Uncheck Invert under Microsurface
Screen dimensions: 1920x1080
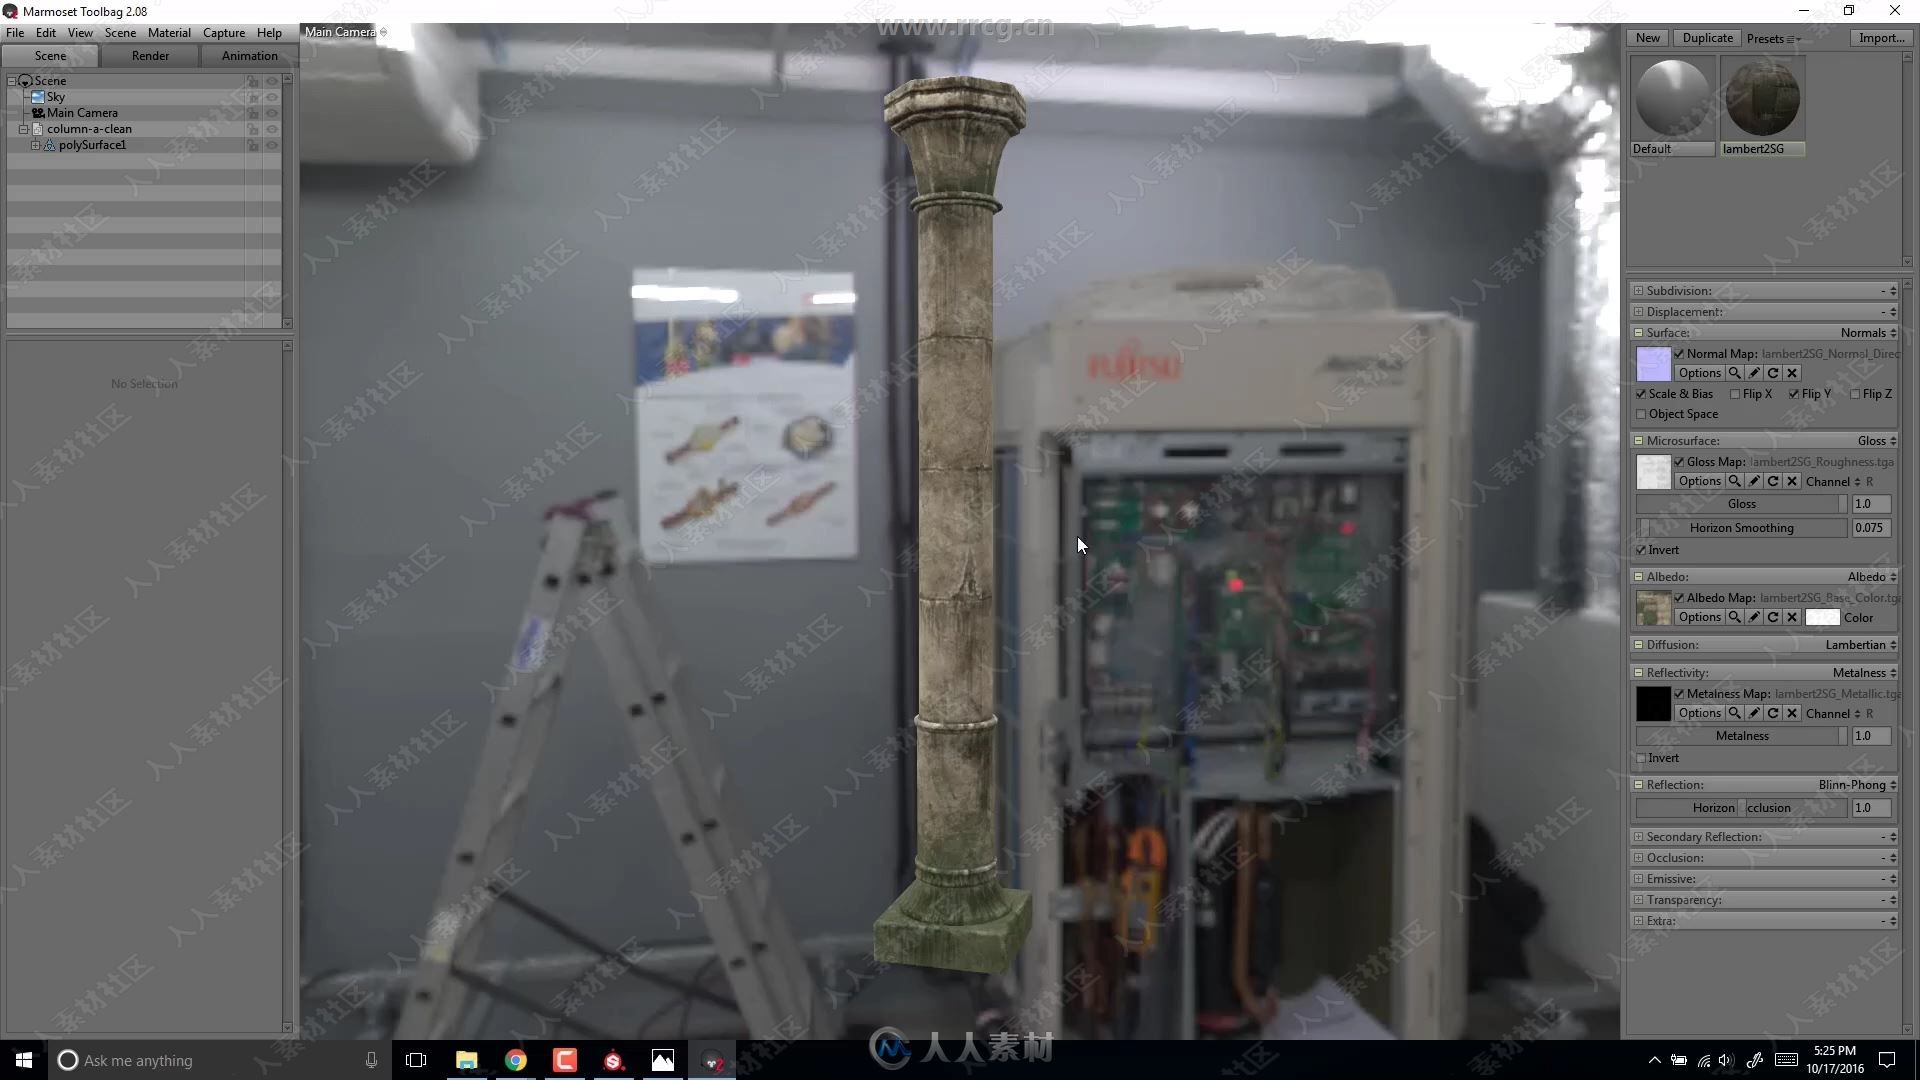[x=1641, y=550]
